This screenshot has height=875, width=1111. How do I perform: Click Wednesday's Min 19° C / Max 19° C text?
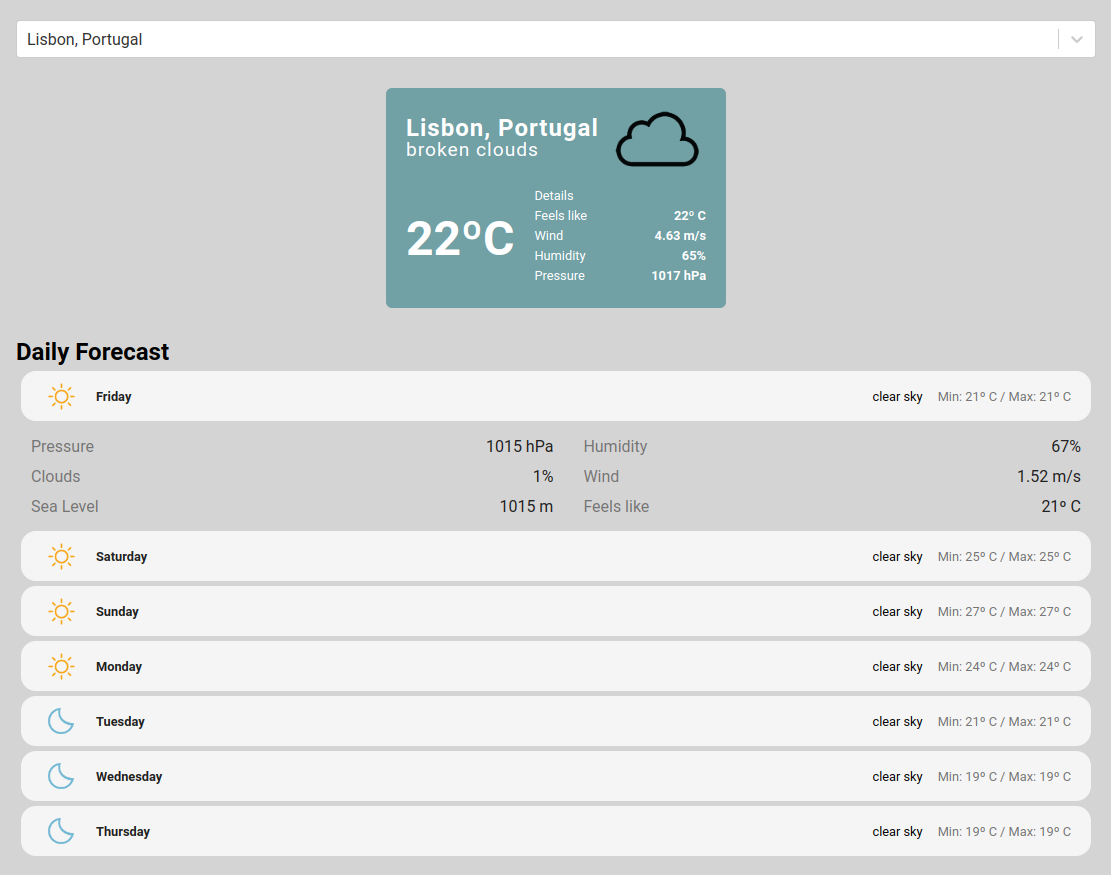tap(1004, 777)
